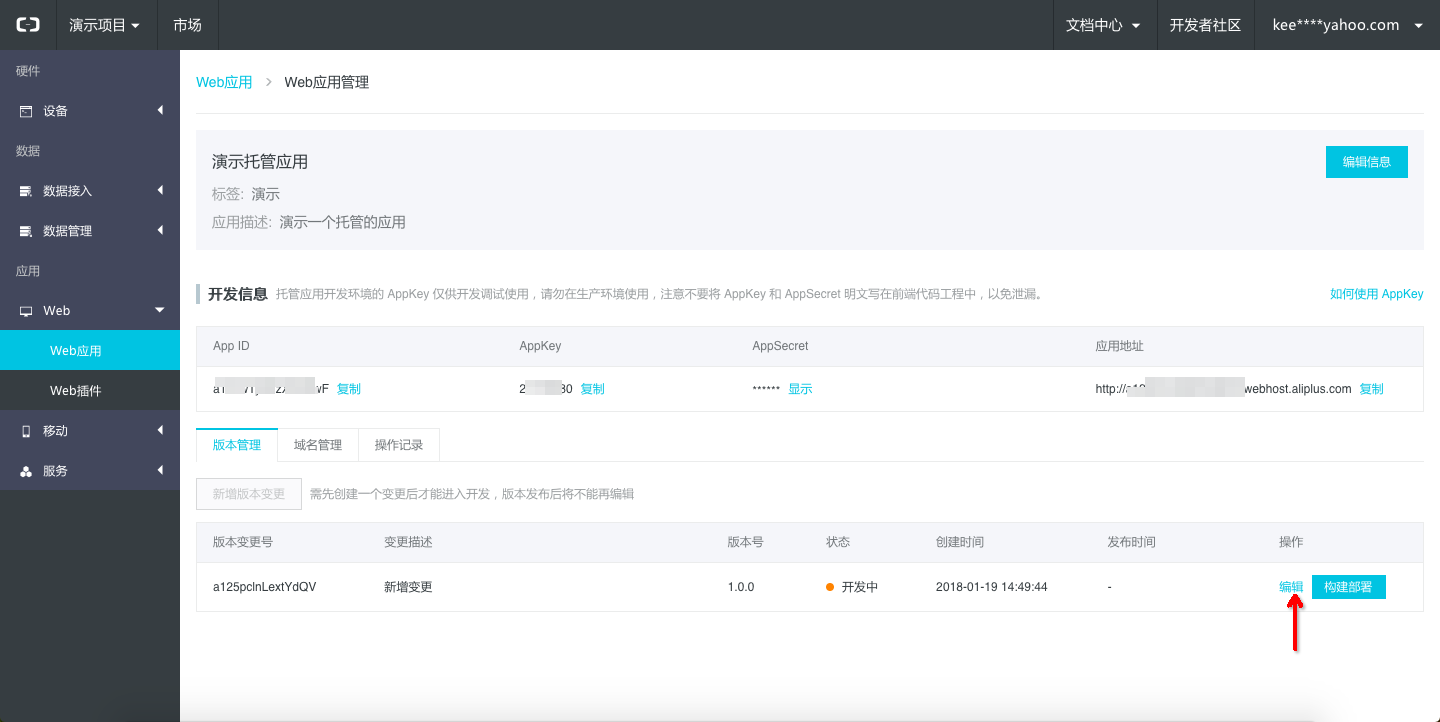The image size is (1440, 722).
Task: Click the 新增版本变更 button
Action: pos(249,494)
